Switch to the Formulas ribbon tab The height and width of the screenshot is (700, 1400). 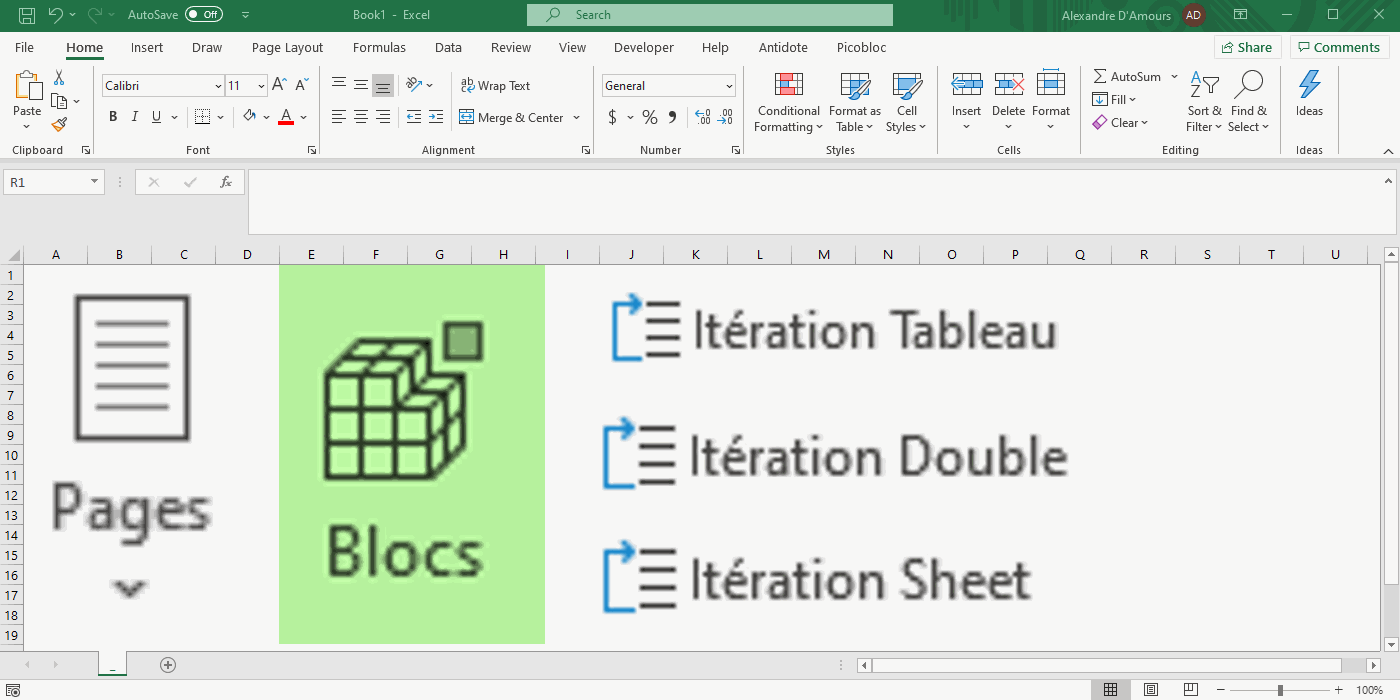click(379, 47)
